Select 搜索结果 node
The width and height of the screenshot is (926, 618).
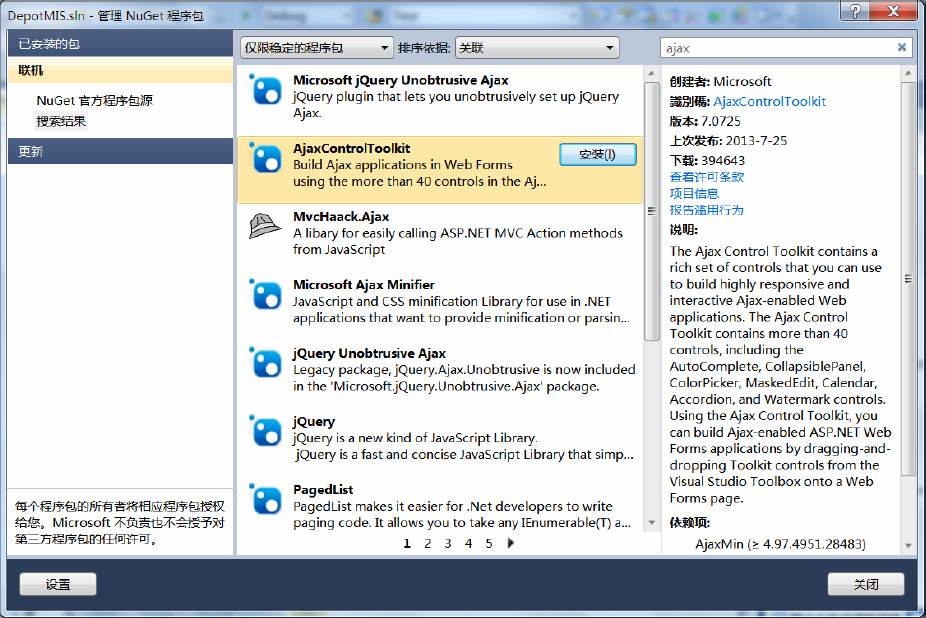coord(61,121)
